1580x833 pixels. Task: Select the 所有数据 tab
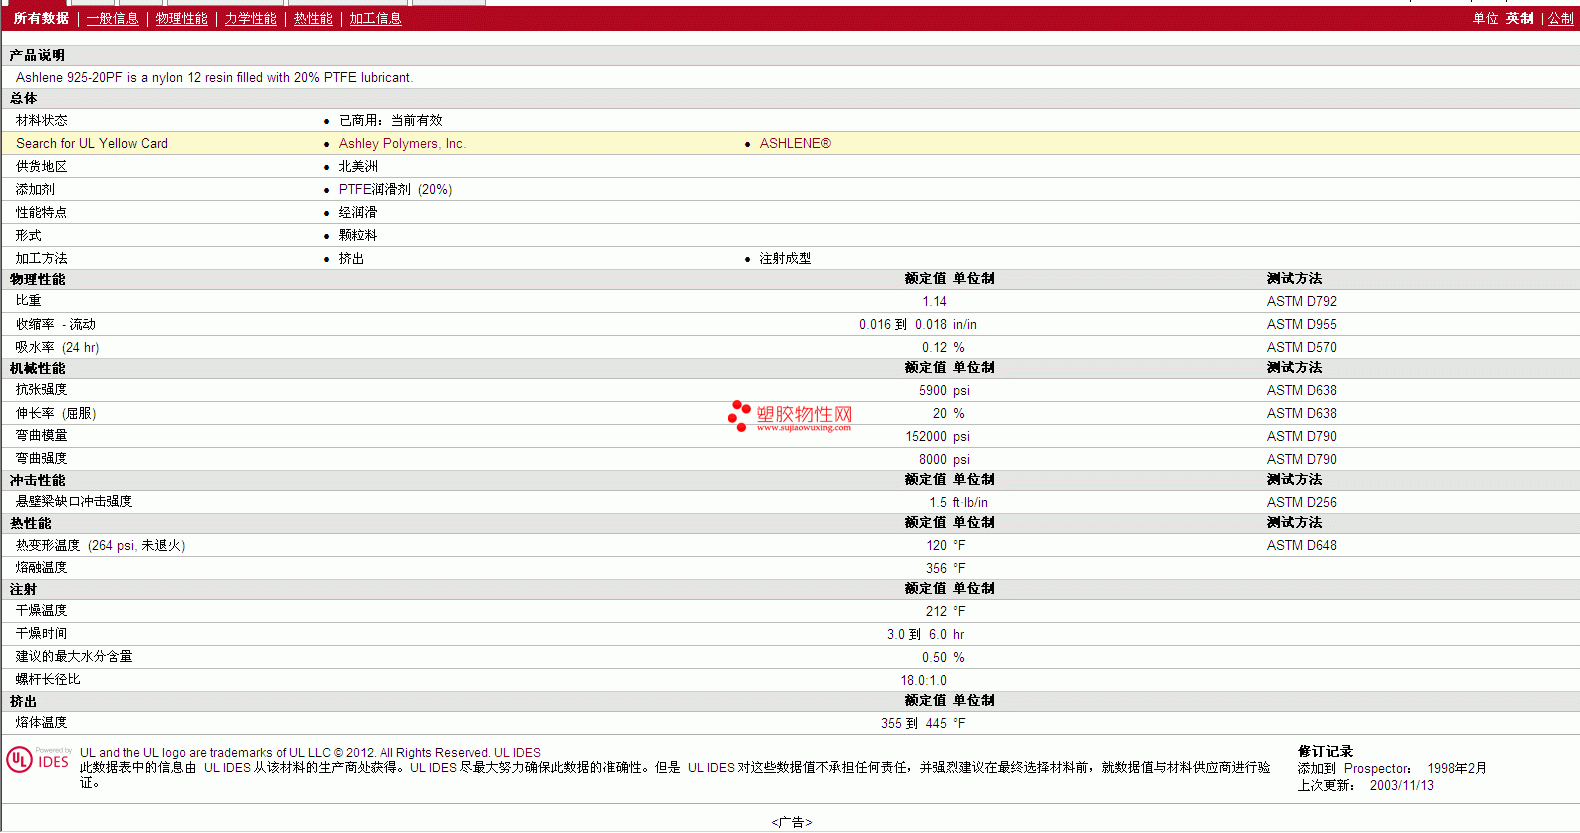[x=41, y=19]
